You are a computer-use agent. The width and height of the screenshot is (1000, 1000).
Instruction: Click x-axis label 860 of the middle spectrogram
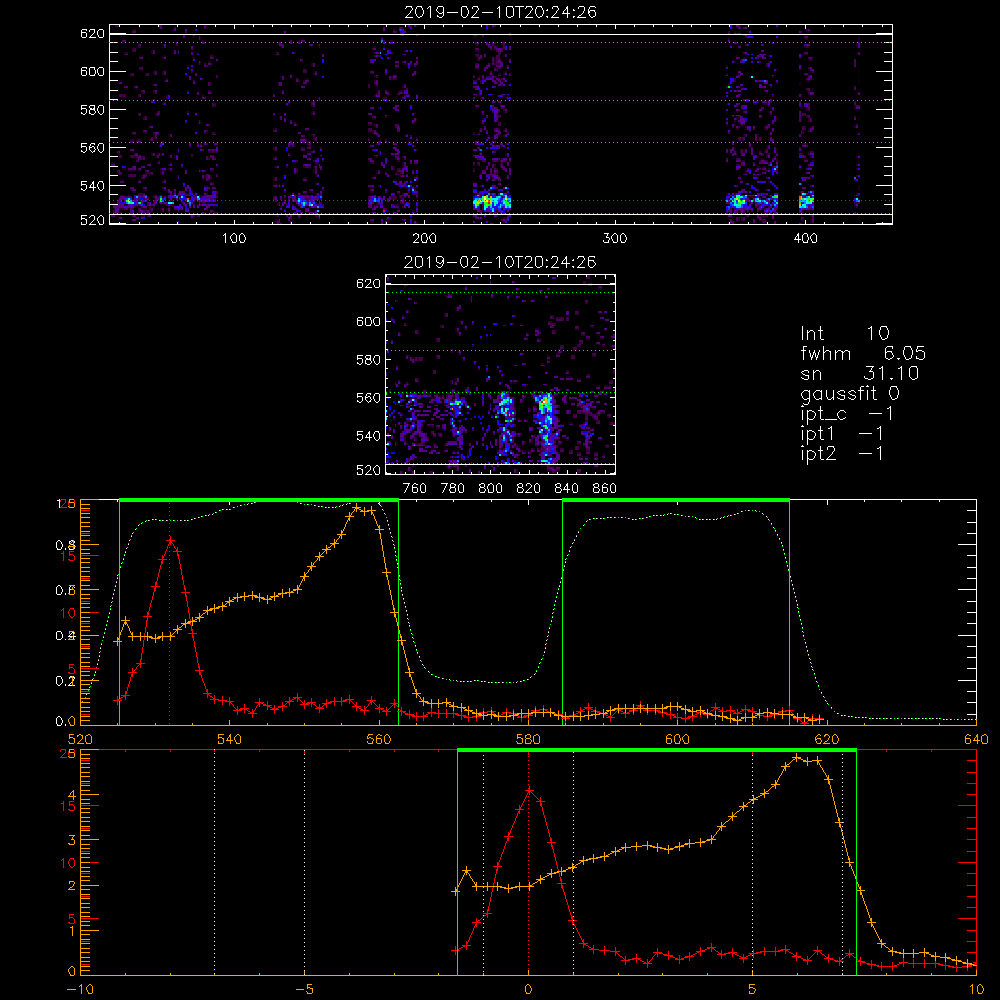(x=605, y=488)
